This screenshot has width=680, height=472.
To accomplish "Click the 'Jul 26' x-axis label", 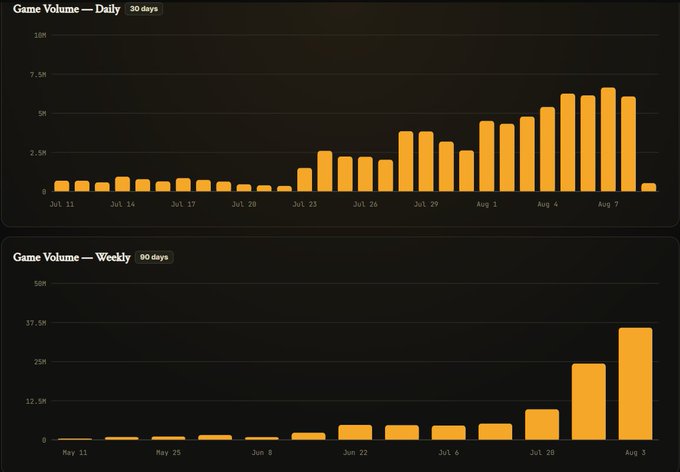I will pos(365,204).
